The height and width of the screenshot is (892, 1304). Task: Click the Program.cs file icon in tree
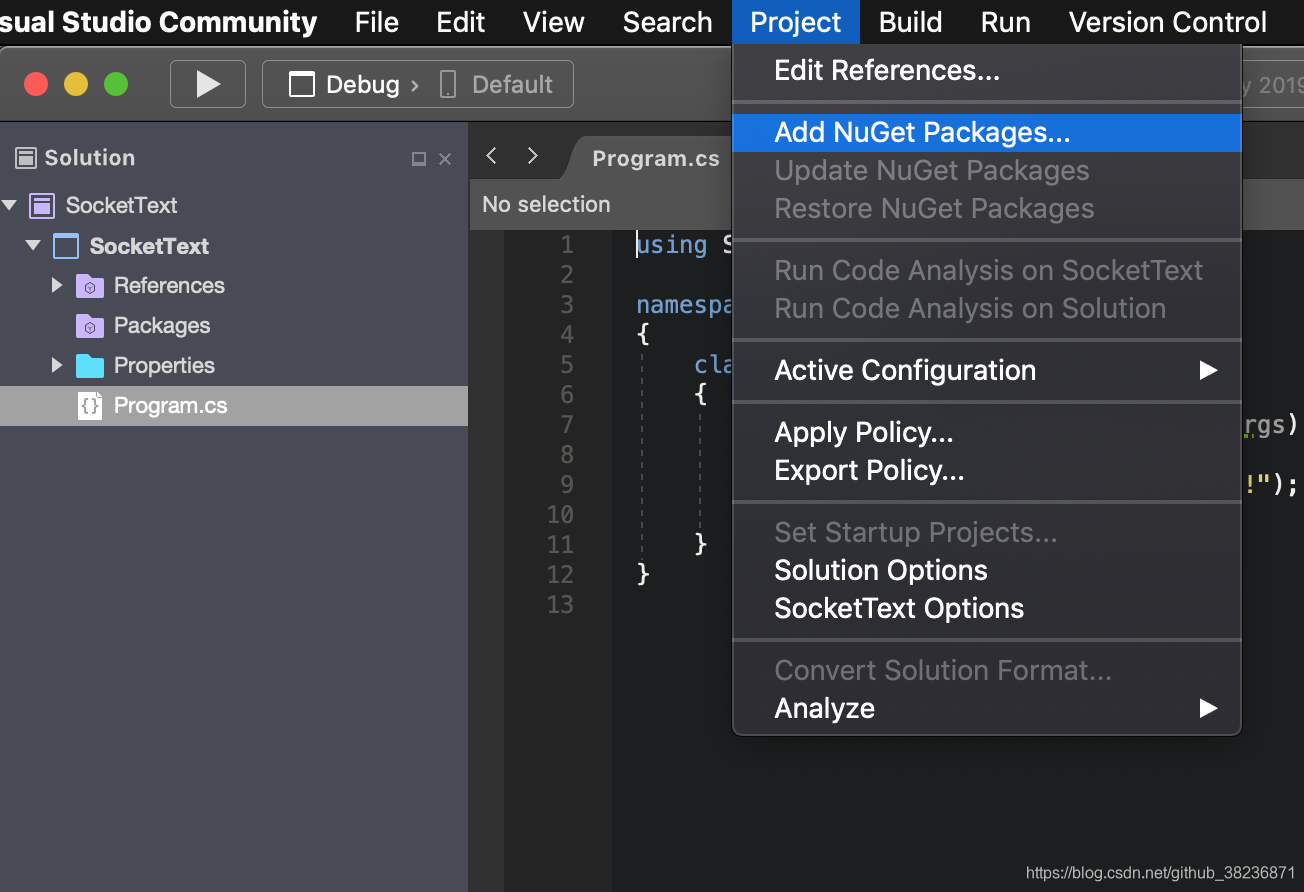90,406
